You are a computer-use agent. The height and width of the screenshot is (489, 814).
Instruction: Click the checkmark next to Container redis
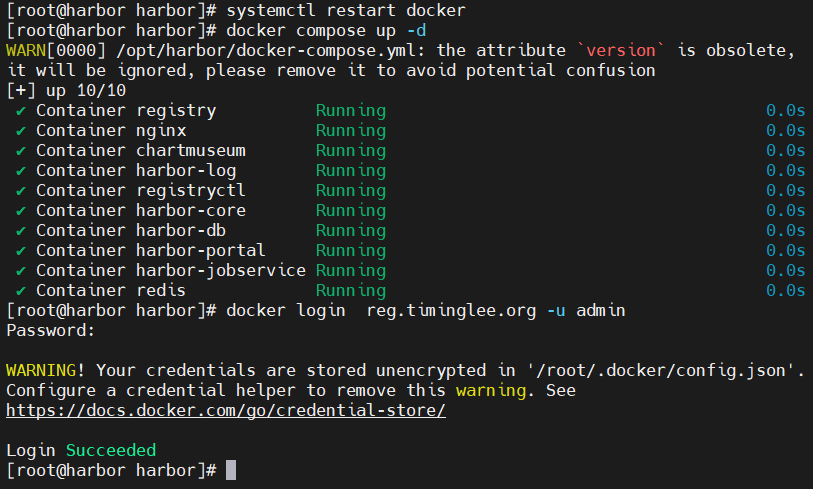pos(21,291)
